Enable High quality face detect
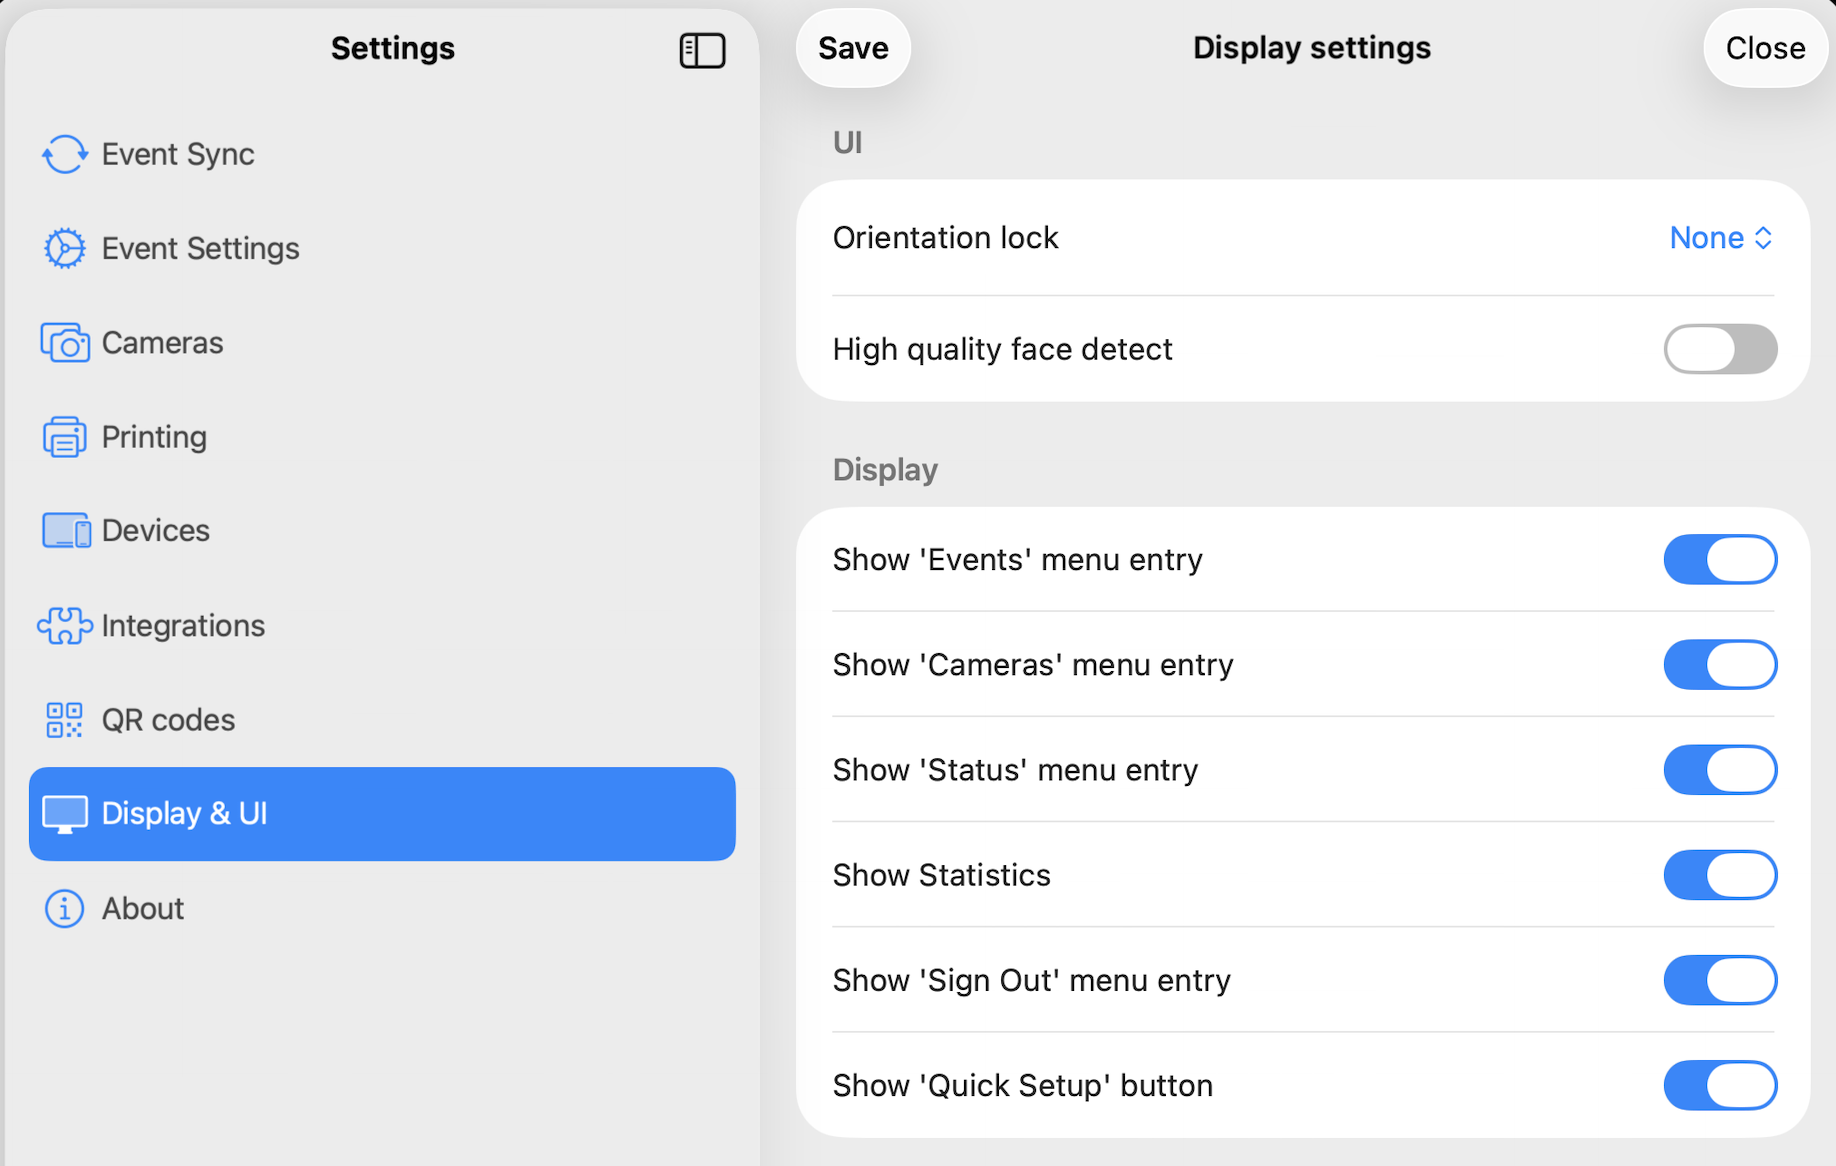This screenshot has height=1166, width=1836. point(1719,349)
